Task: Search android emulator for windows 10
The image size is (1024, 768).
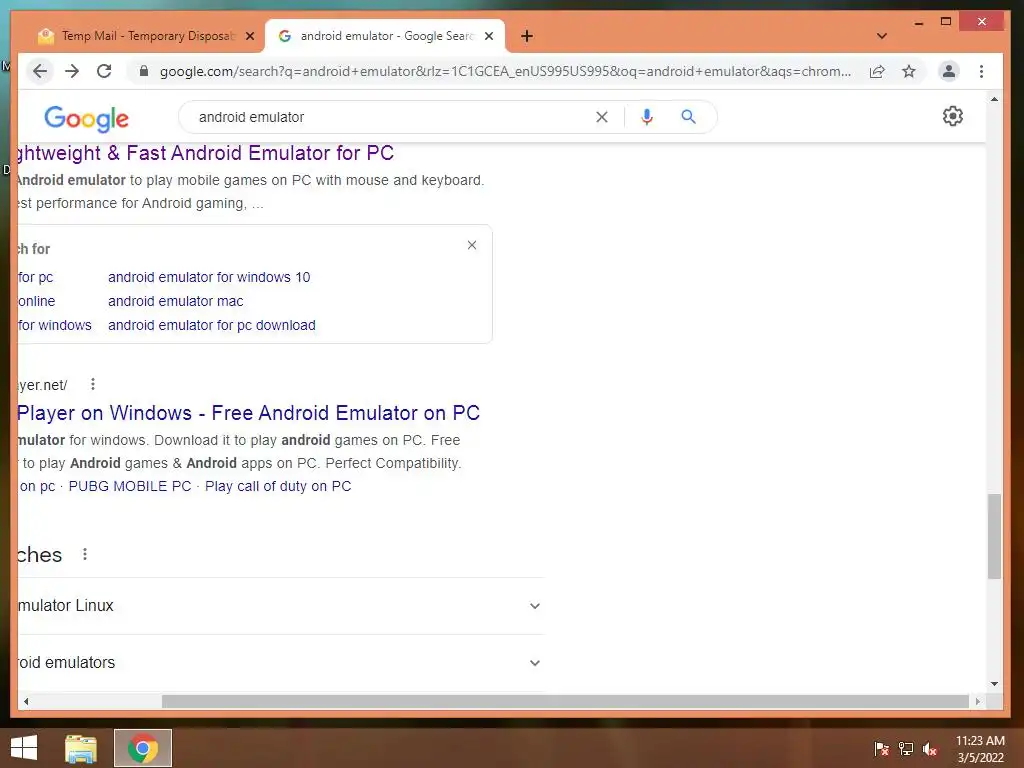Action: pyautogui.click(x=209, y=277)
